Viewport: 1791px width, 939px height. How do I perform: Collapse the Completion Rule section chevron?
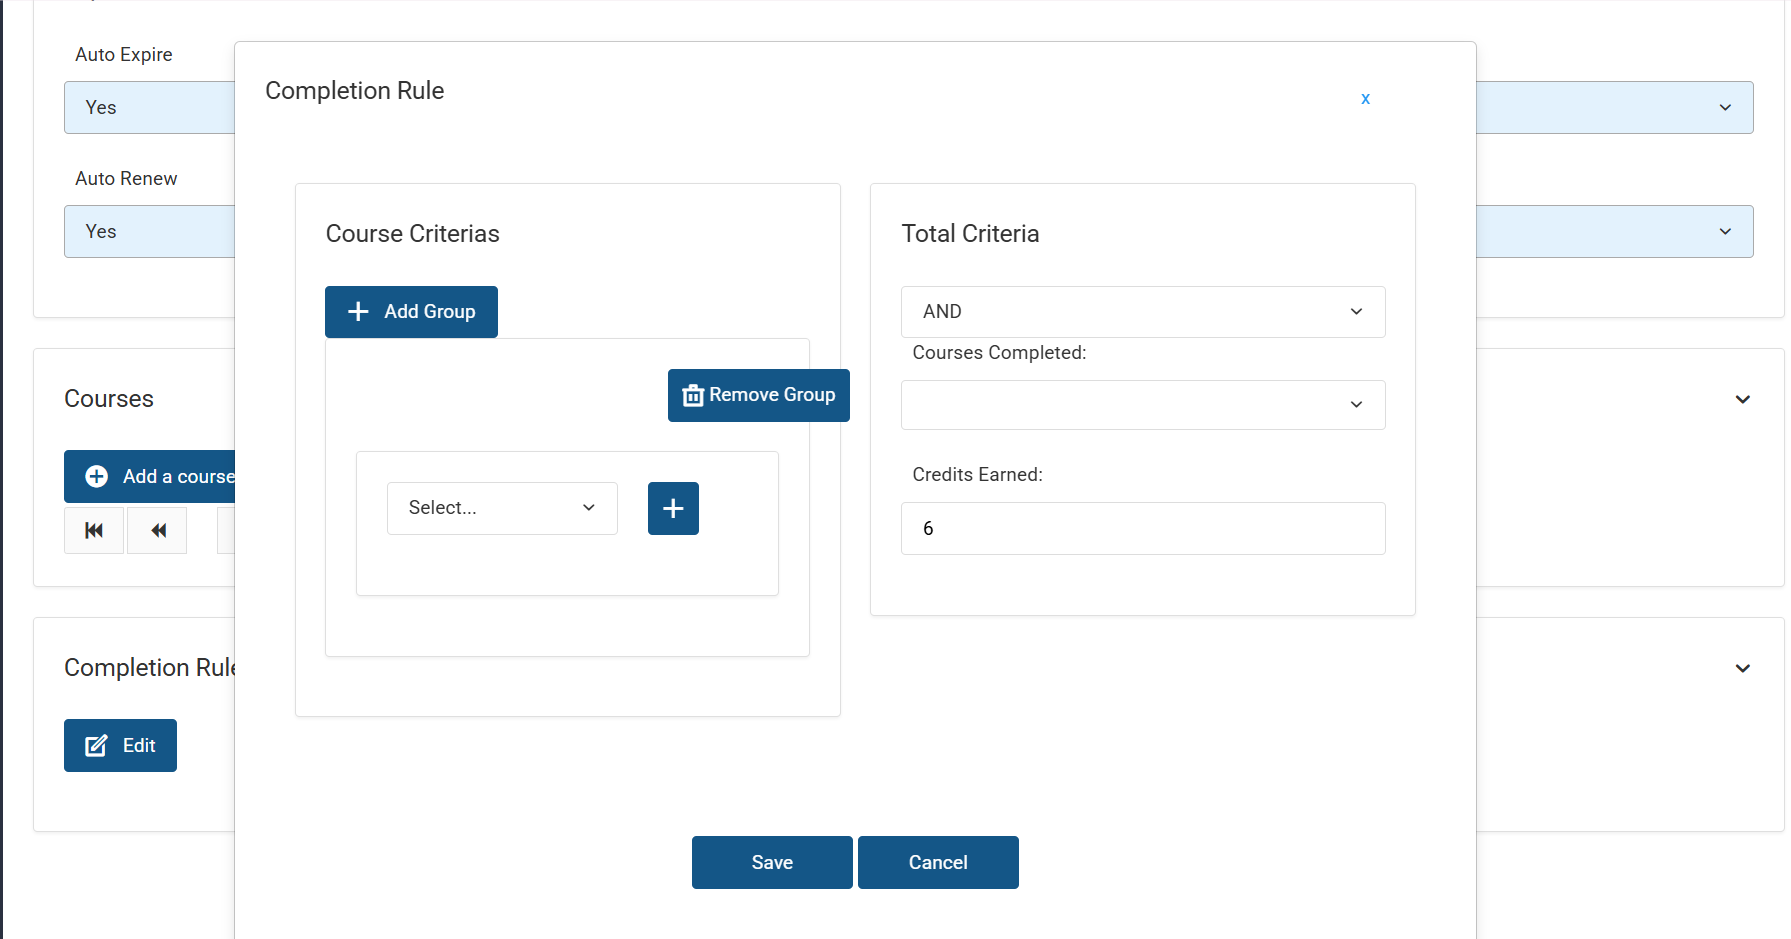(x=1742, y=668)
